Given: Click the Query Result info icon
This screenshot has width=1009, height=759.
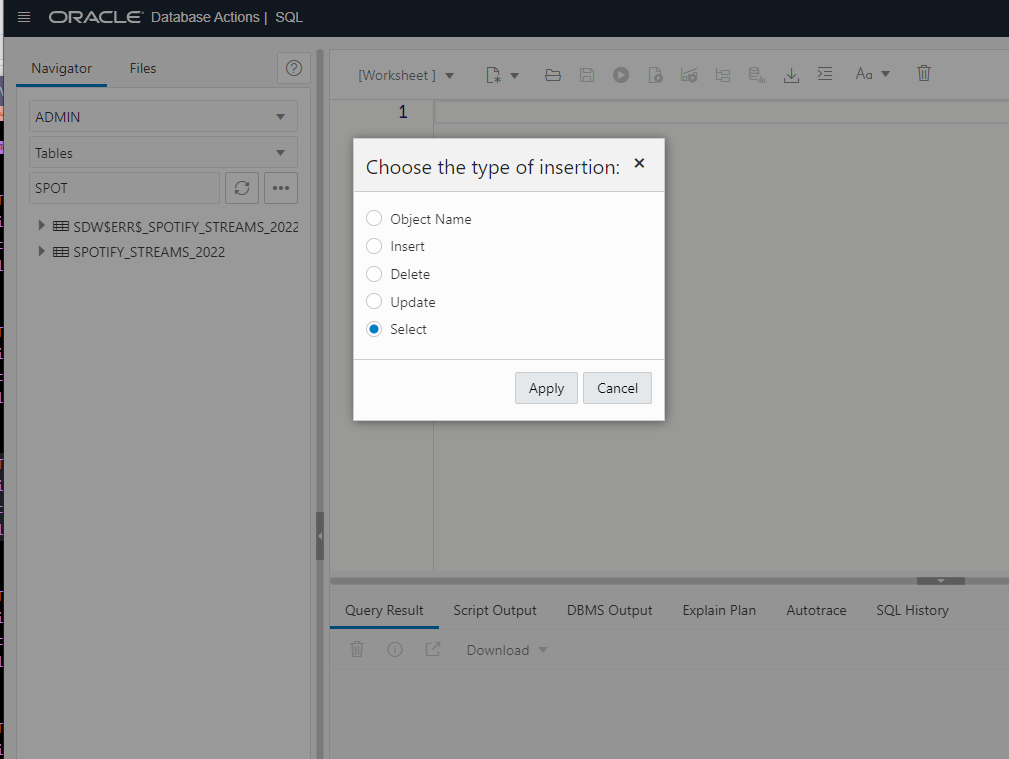Looking at the screenshot, I should (395, 650).
